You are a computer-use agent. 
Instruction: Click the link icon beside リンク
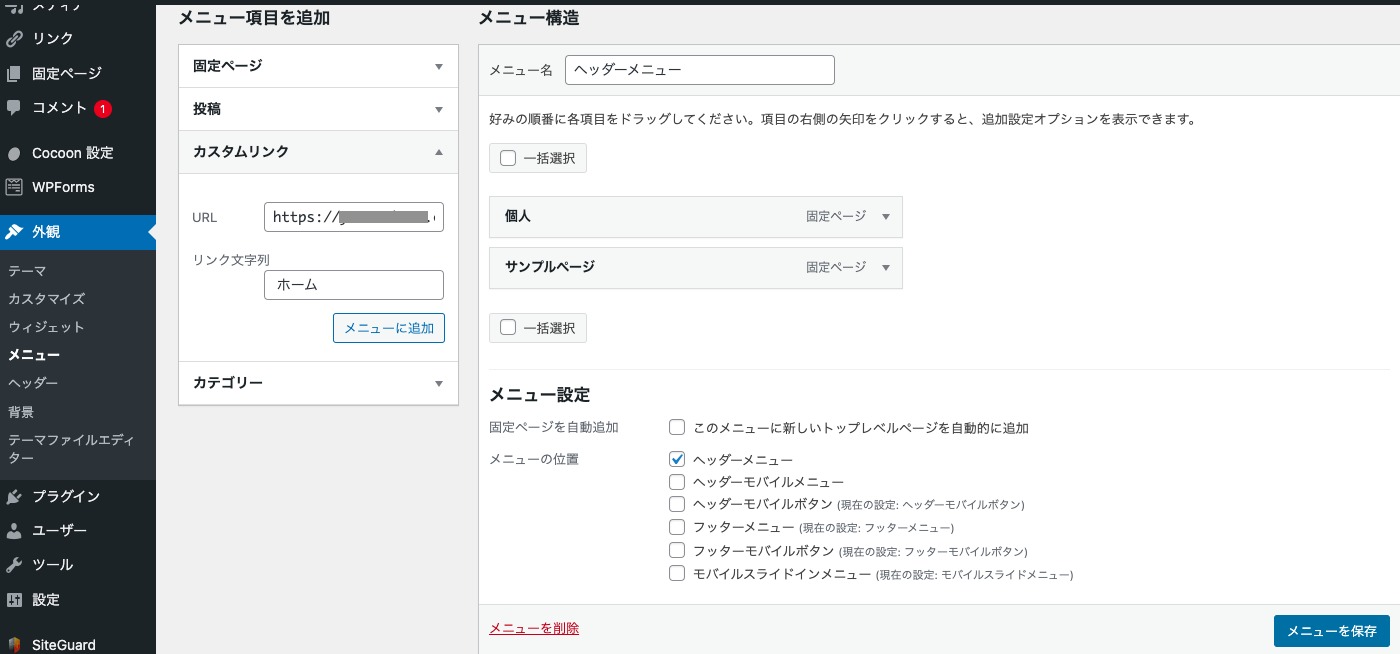[14, 39]
